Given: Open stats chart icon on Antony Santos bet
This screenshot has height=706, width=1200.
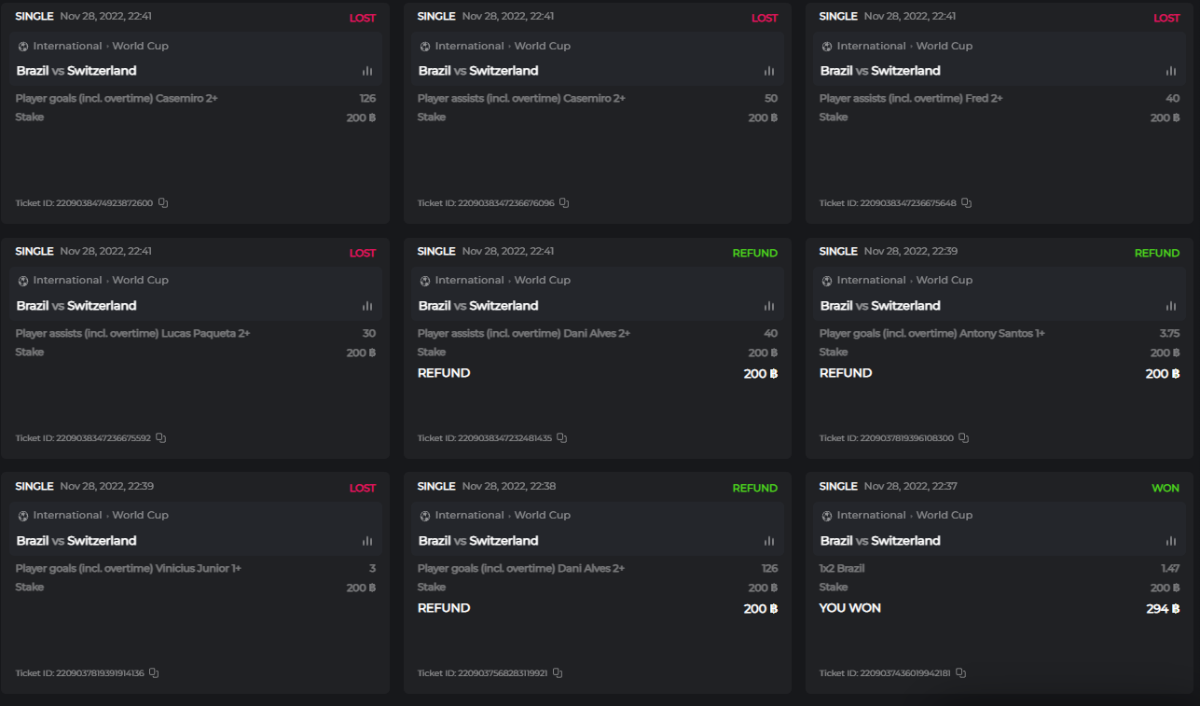Looking at the screenshot, I should pos(1171,306).
